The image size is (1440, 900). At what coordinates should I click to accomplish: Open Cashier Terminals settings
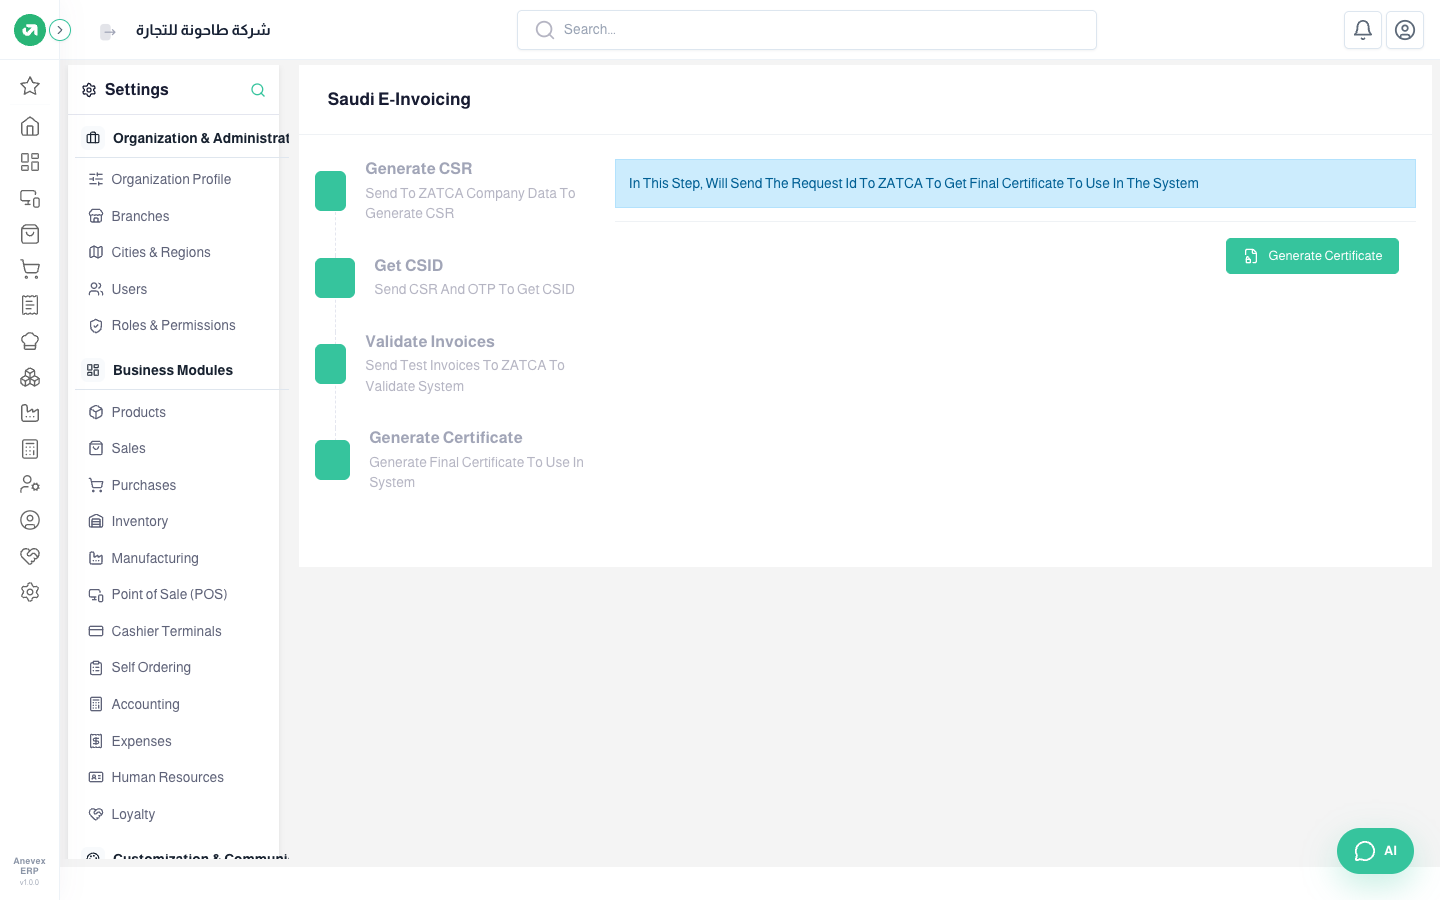click(166, 631)
